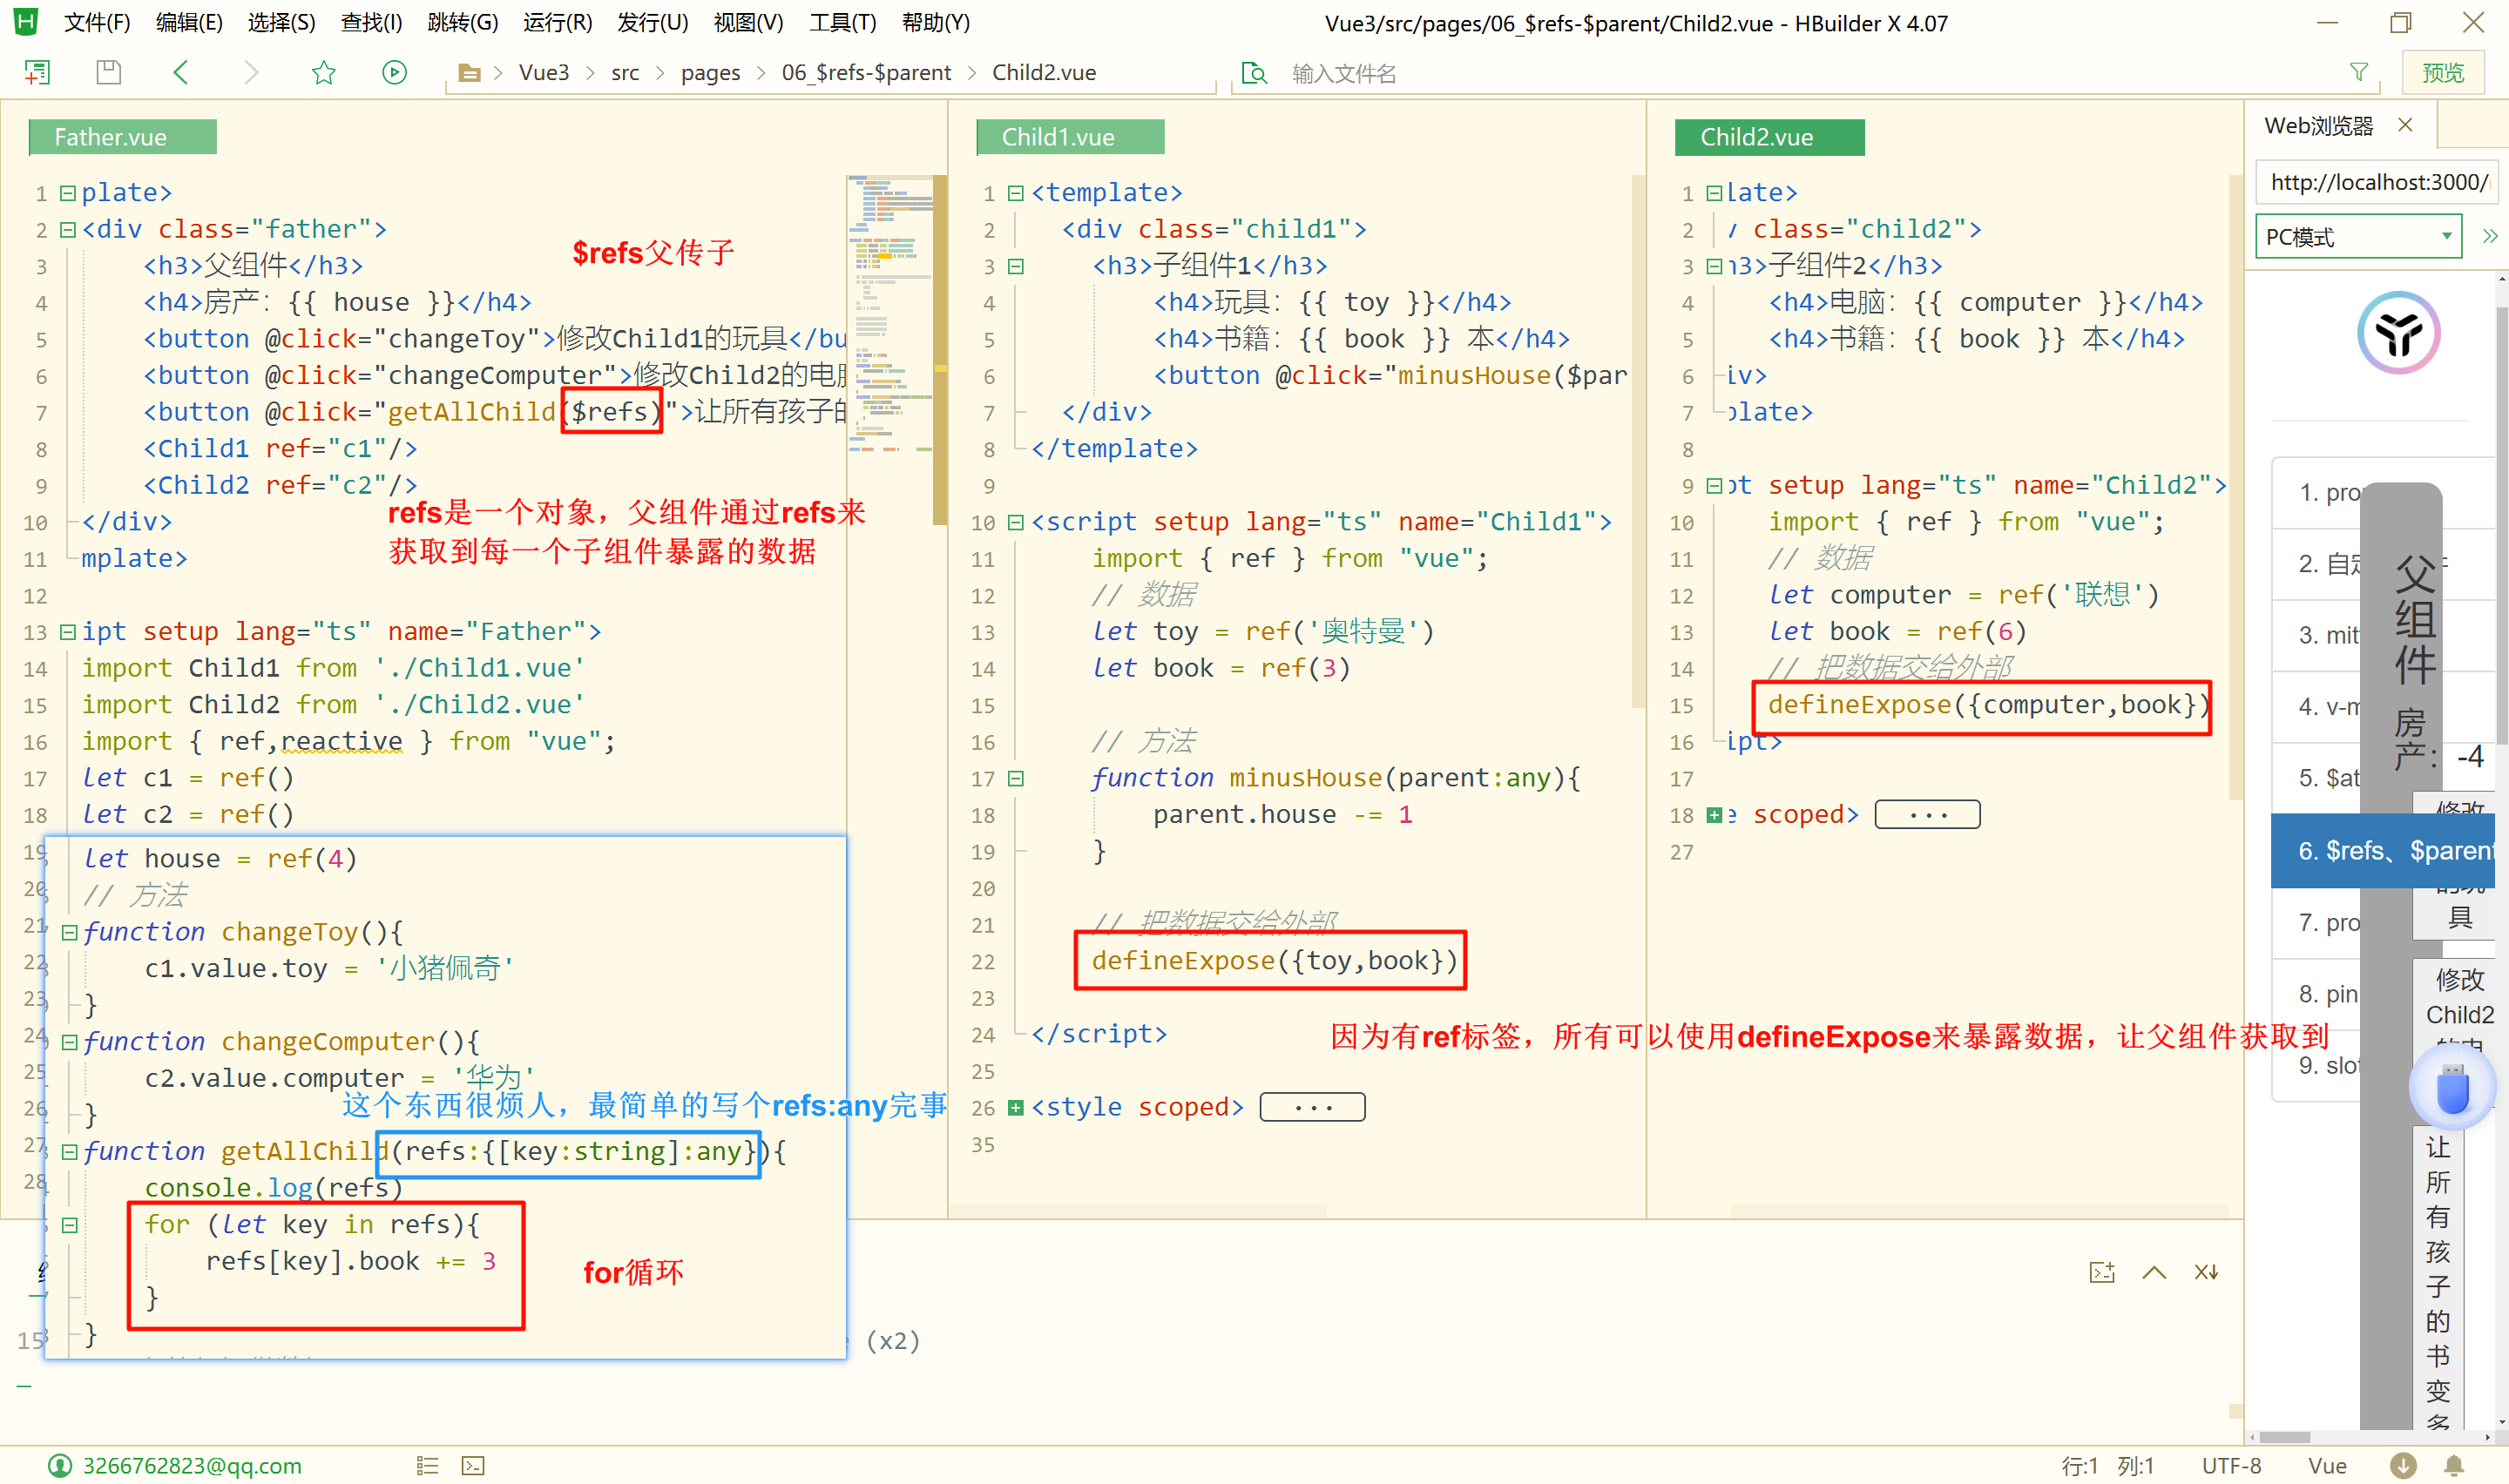Screen dimensions: 2509x1484
Task: Click the file search icon
Action: point(1253,73)
